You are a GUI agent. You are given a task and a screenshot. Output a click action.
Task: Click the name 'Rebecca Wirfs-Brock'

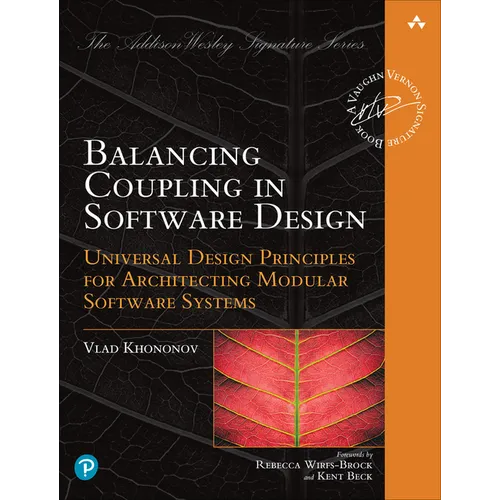(x=314, y=465)
